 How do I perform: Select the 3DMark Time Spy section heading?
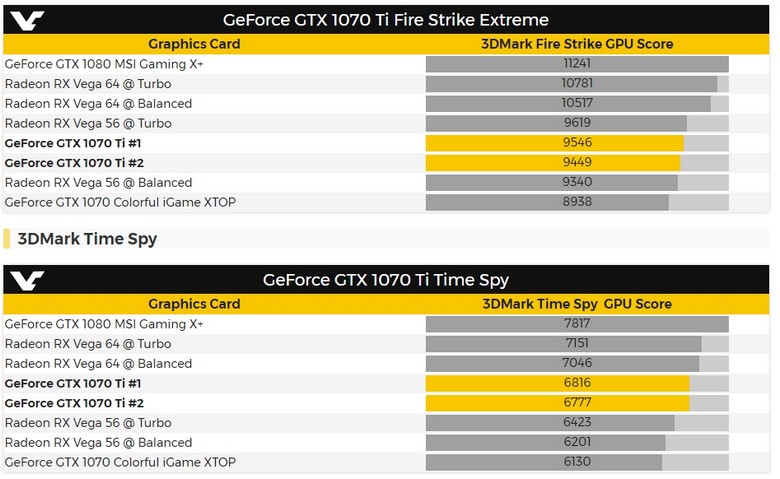point(87,239)
